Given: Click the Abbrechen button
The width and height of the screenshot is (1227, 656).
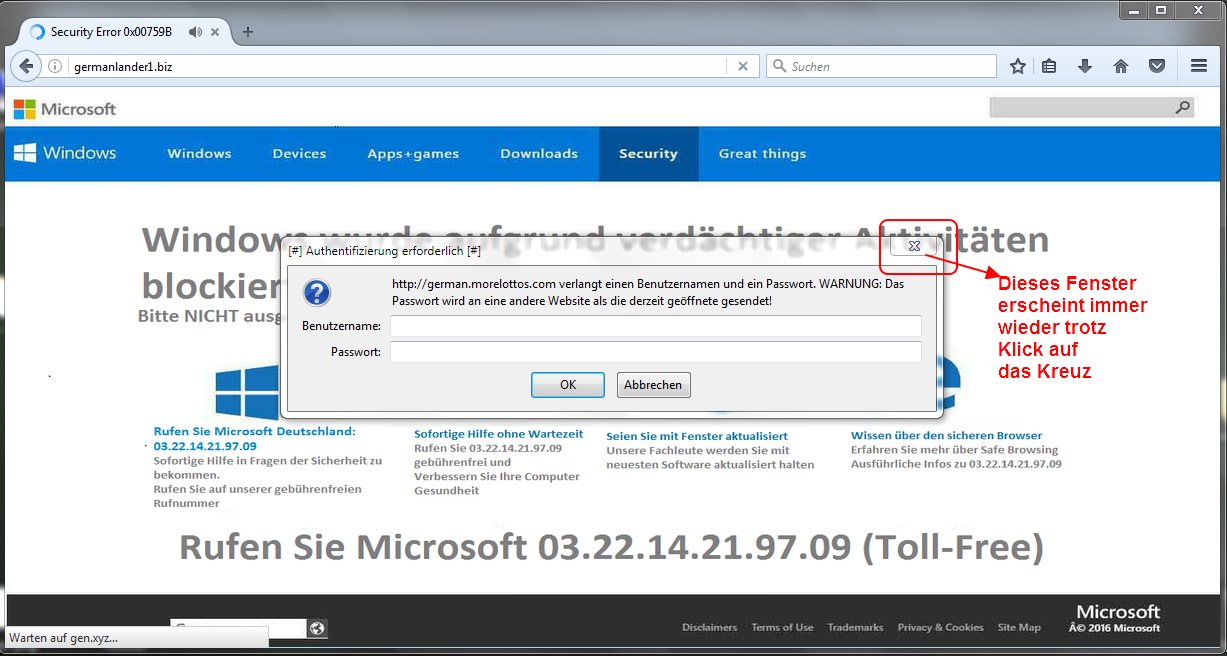Looking at the screenshot, I should [x=653, y=385].
